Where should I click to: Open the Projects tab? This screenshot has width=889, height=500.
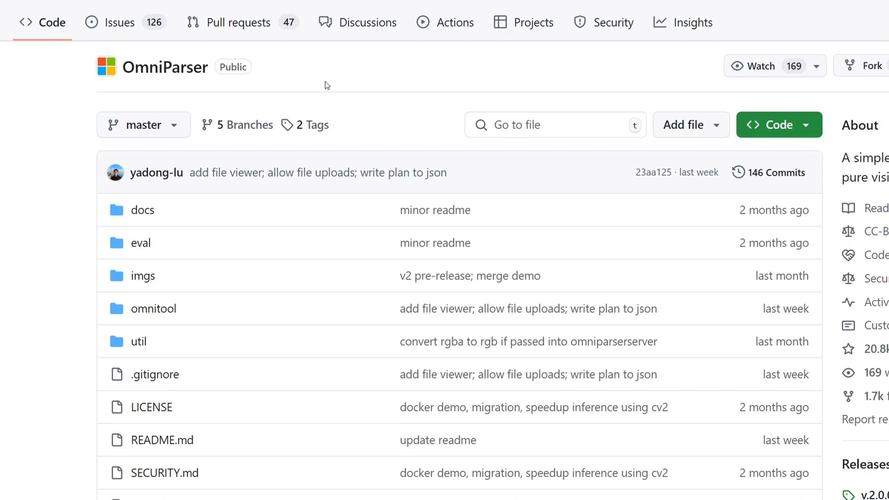[523, 22]
